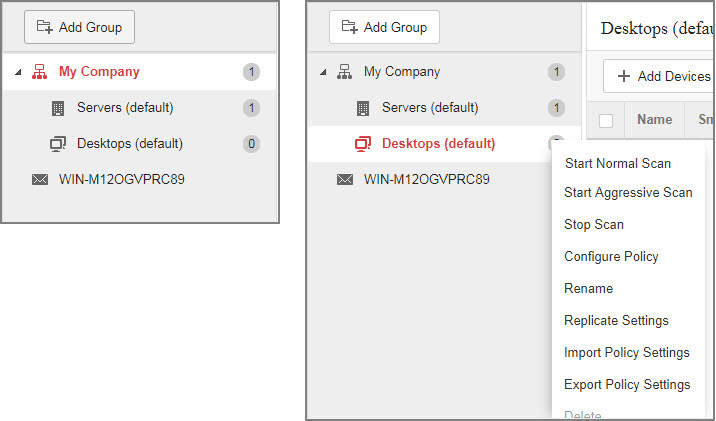
Task: Select Servers (default) group in right panel
Action: point(430,108)
